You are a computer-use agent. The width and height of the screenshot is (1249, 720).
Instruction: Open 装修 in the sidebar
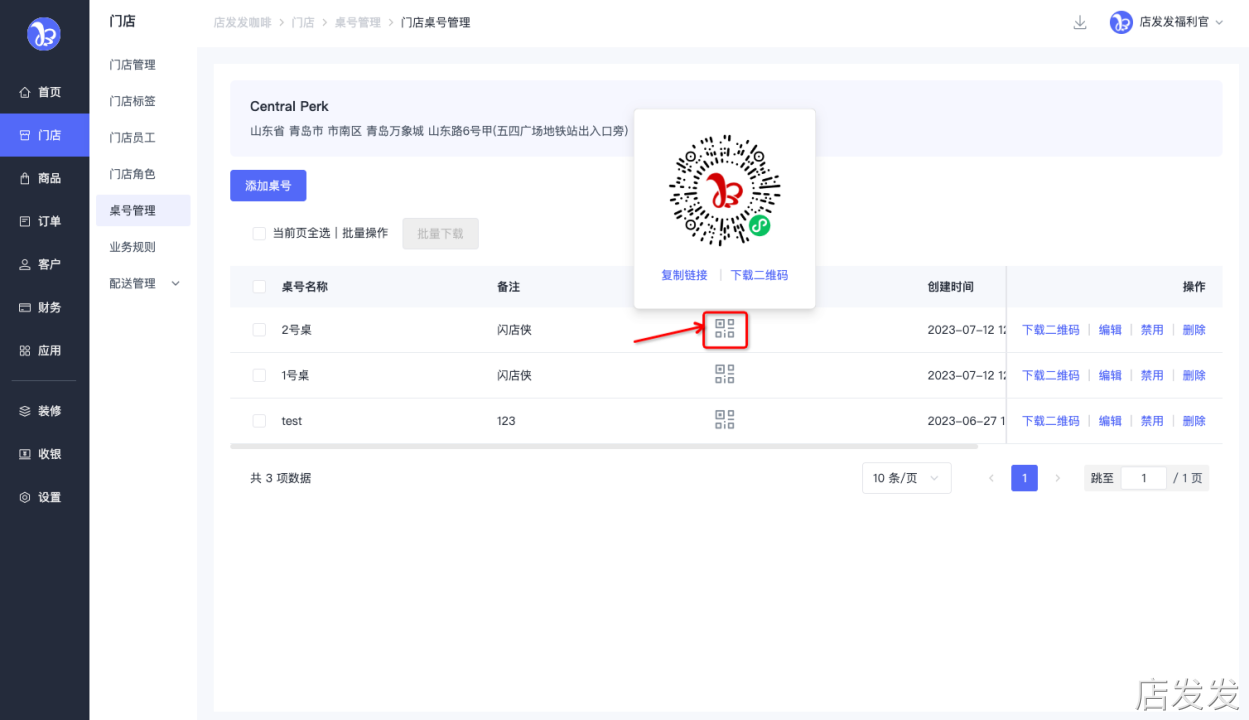pyautogui.click(x=44, y=410)
